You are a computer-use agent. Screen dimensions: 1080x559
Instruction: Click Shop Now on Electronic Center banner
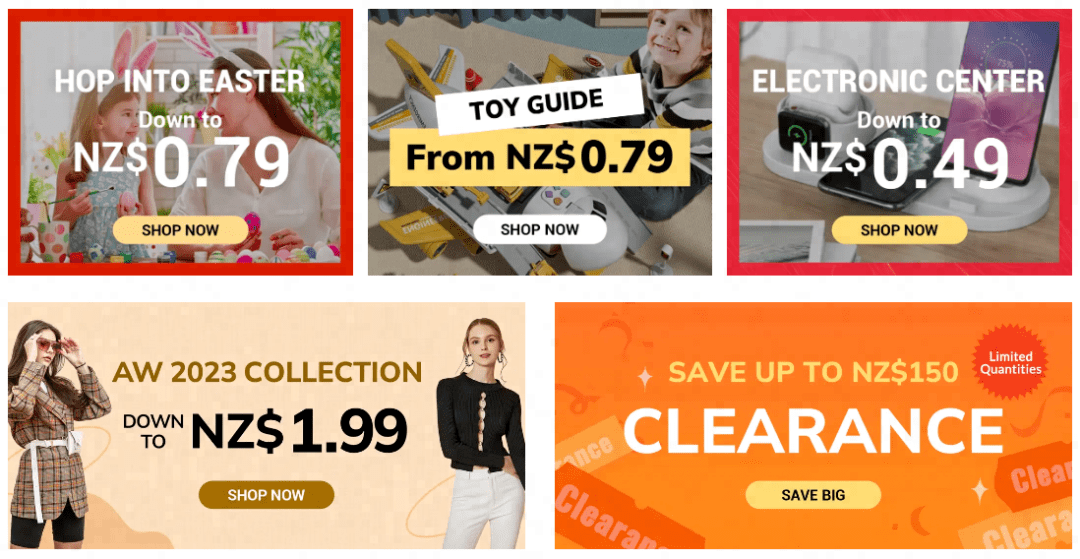pos(899,230)
